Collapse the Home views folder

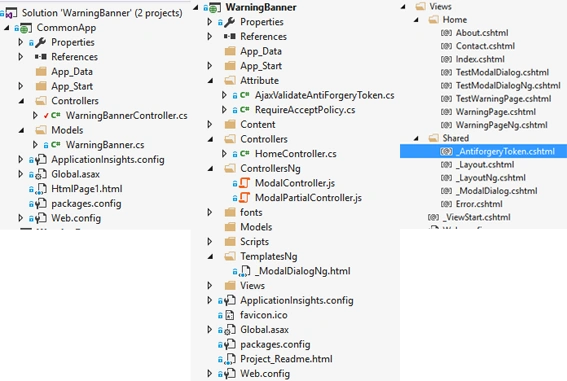tap(416, 20)
